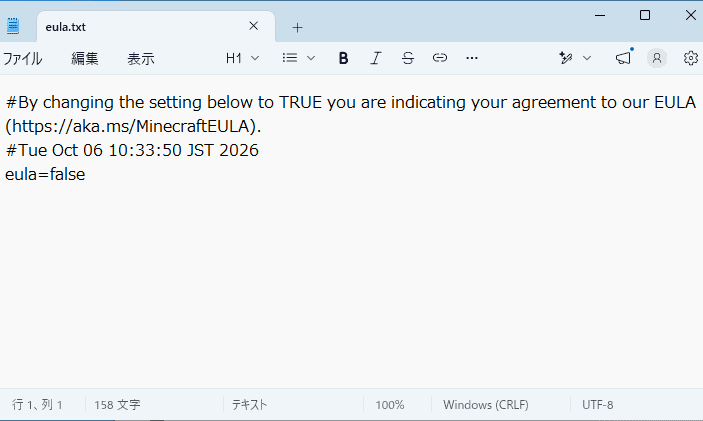Open the account profile icon

click(x=657, y=58)
